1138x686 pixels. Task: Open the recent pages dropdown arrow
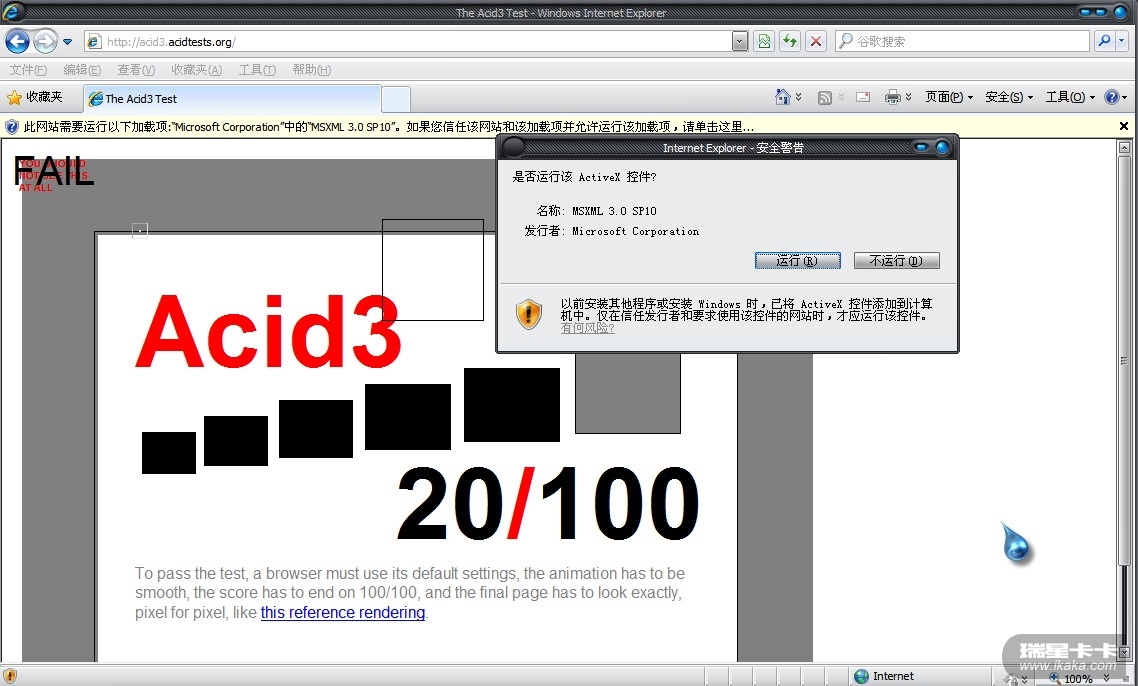point(67,42)
